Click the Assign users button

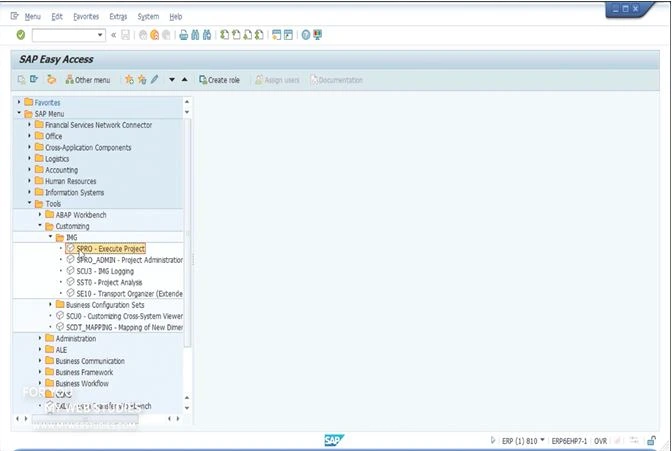pyautogui.click(x=277, y=80)
